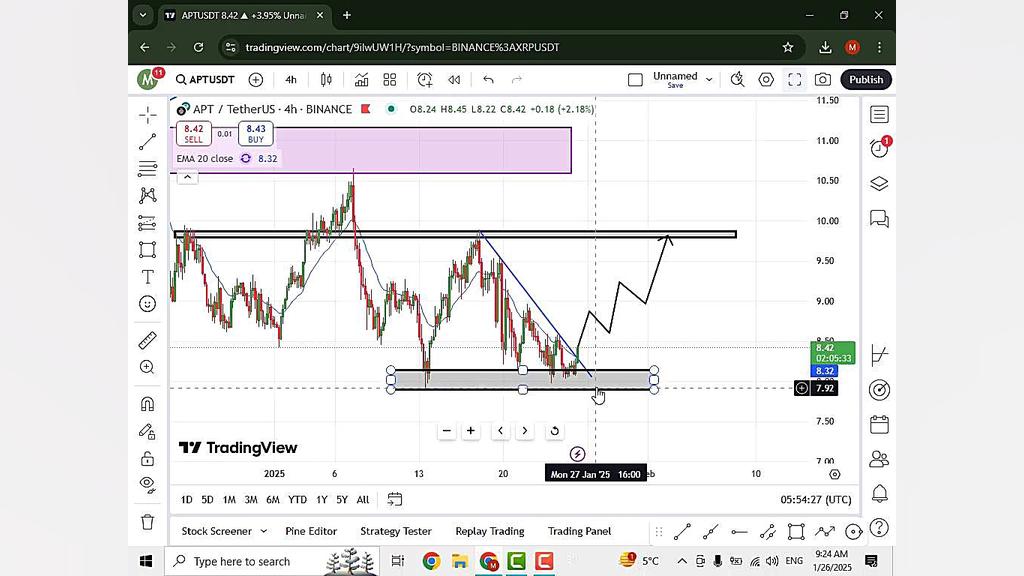
Task: Click the 8.43 BUY button
Action: pos(256,133)
